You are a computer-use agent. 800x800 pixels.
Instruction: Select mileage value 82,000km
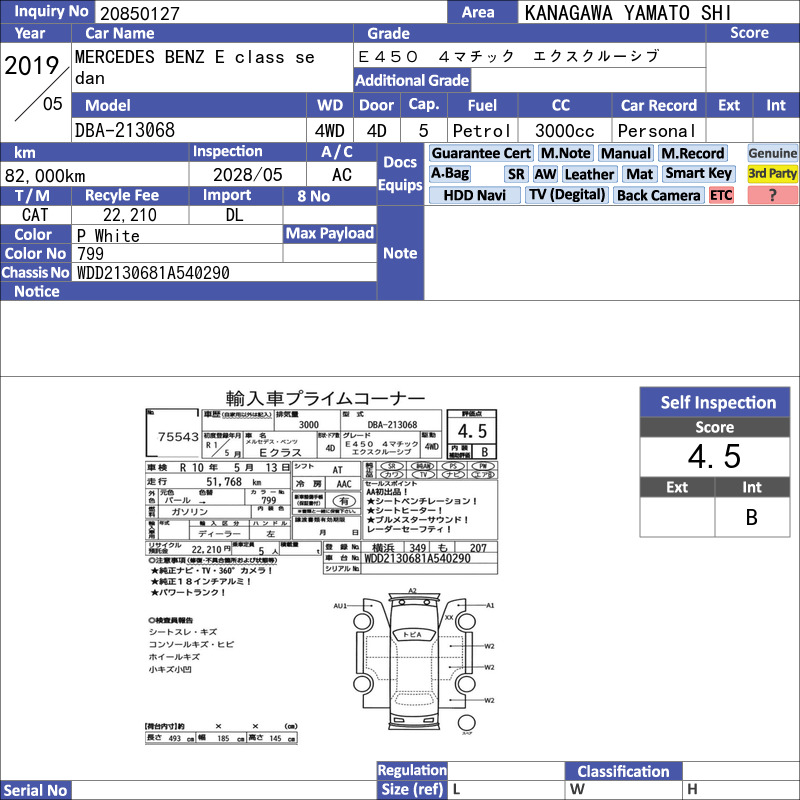45,176
